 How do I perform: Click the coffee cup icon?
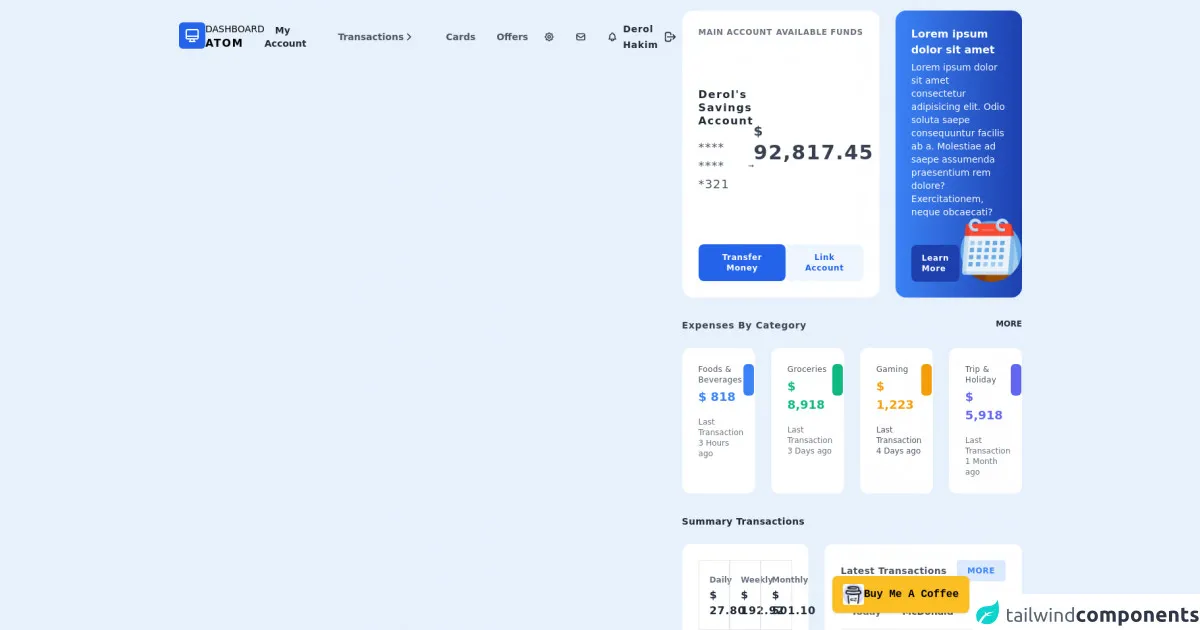coord(853,594)
